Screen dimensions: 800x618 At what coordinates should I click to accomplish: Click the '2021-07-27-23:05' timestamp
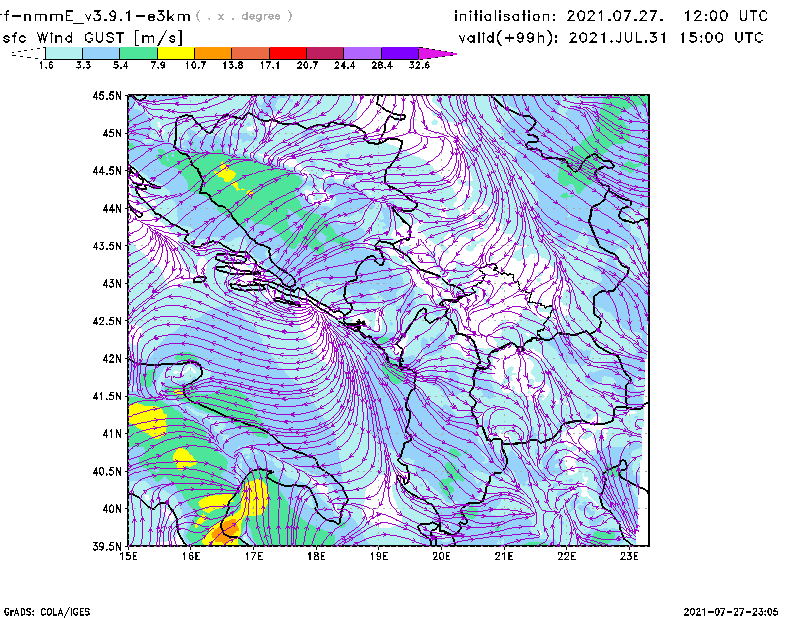click(x=731, y=612)
